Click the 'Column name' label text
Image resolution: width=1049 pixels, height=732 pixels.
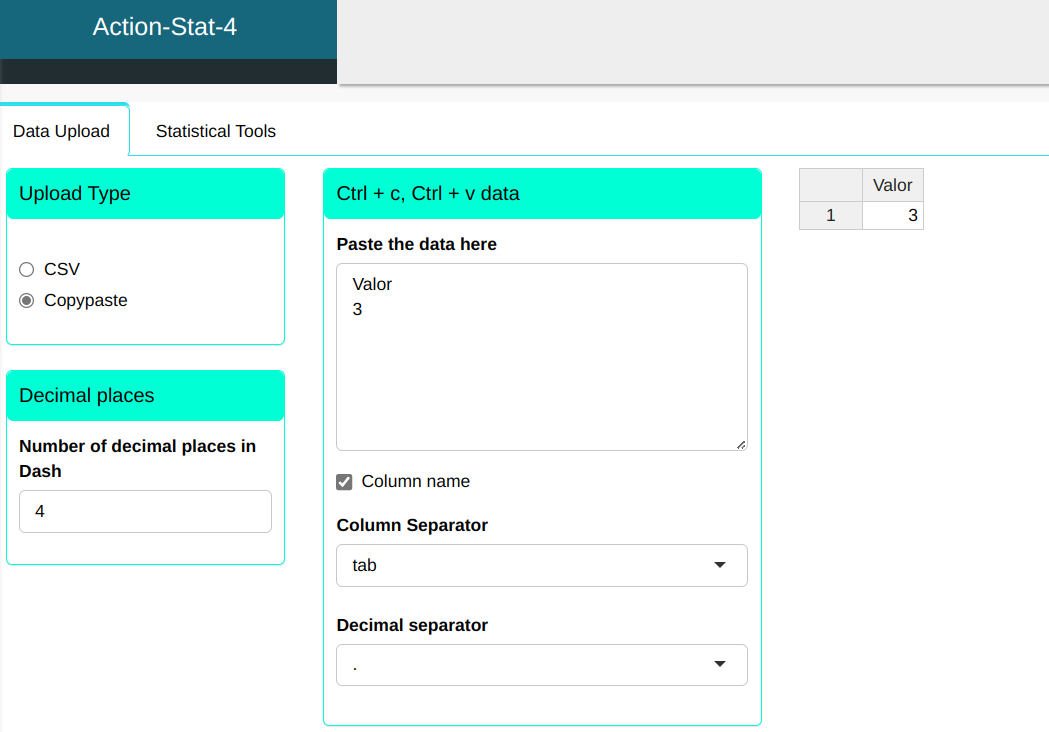click(x=415, y=481)
